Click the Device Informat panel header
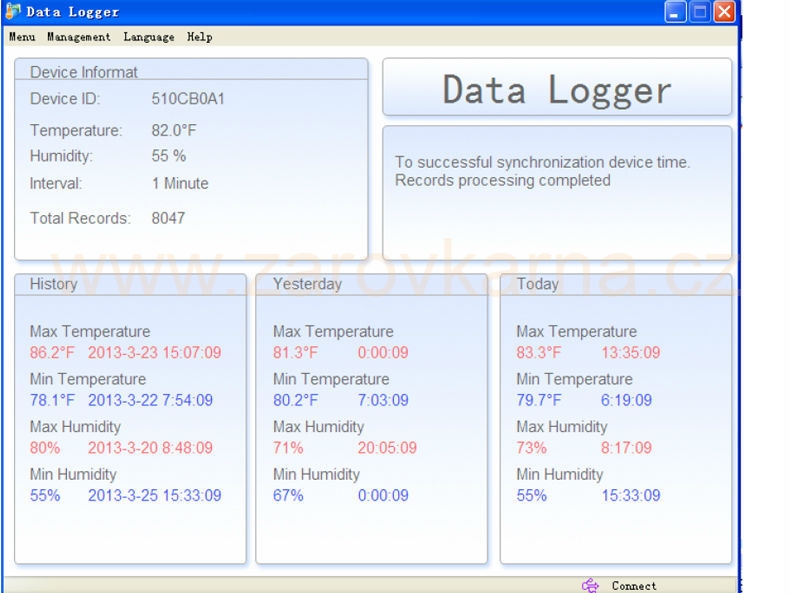Viewport: 790px width, 593px height. coord(191,71)
